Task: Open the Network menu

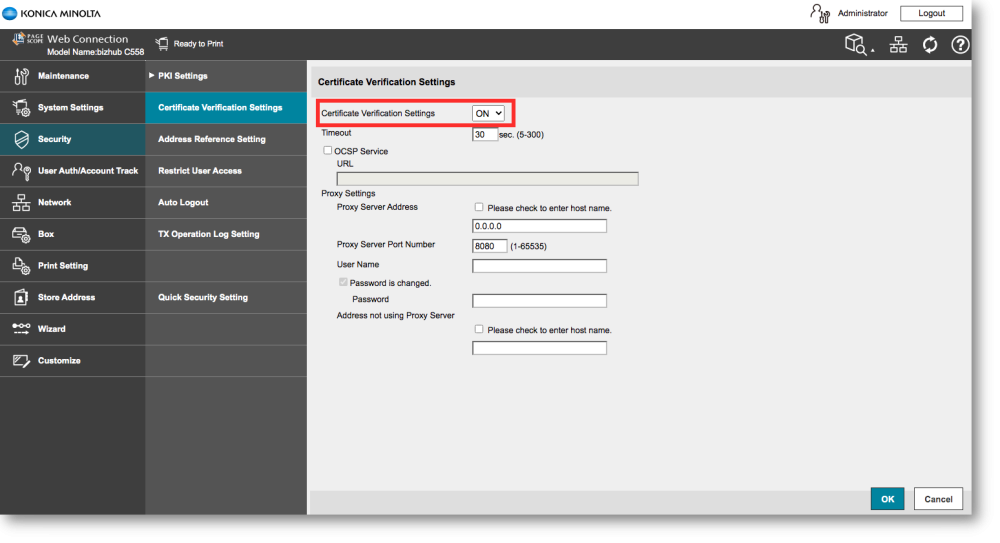Action: (73, 202)
